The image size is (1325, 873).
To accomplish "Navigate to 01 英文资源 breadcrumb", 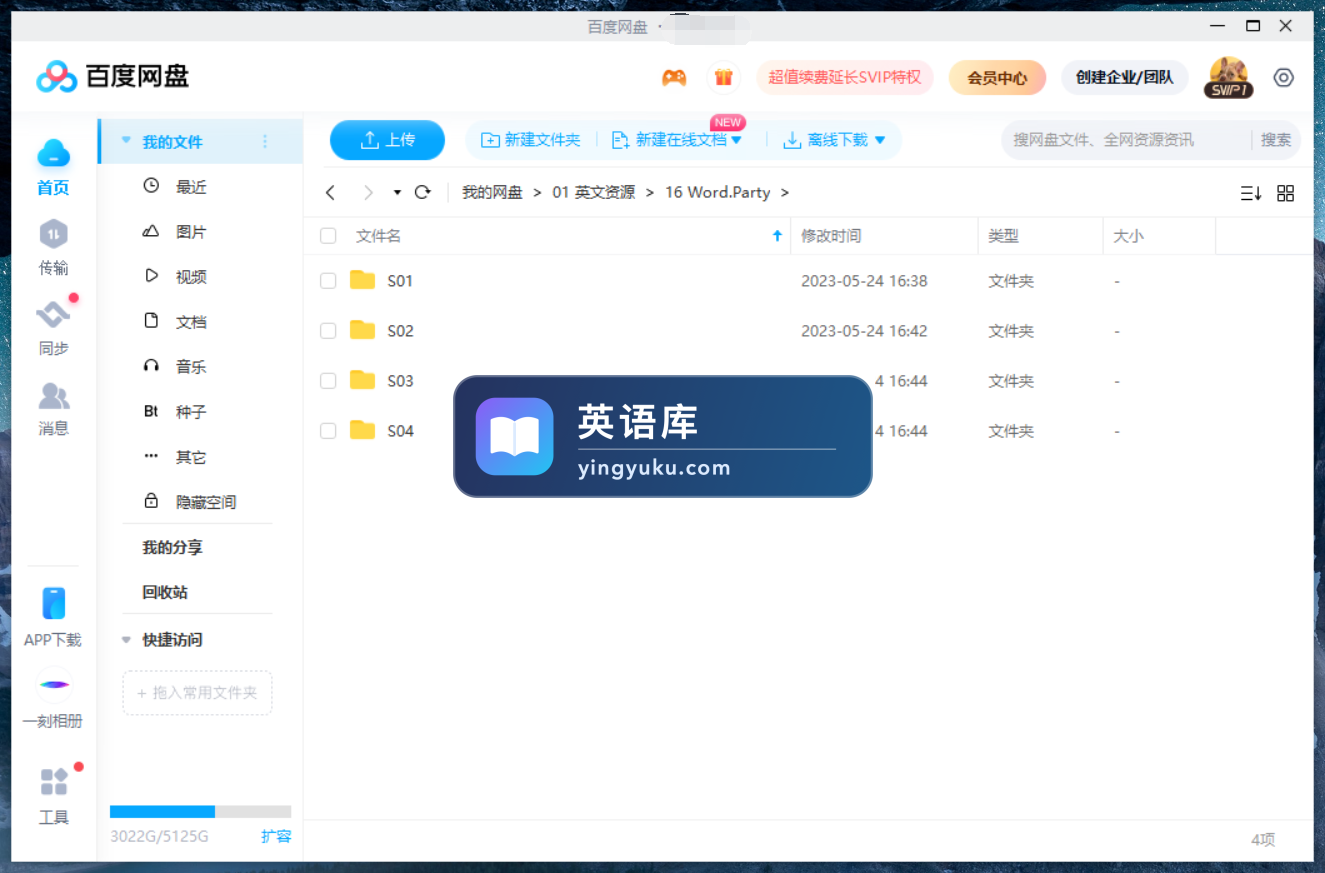I will 593,192.
